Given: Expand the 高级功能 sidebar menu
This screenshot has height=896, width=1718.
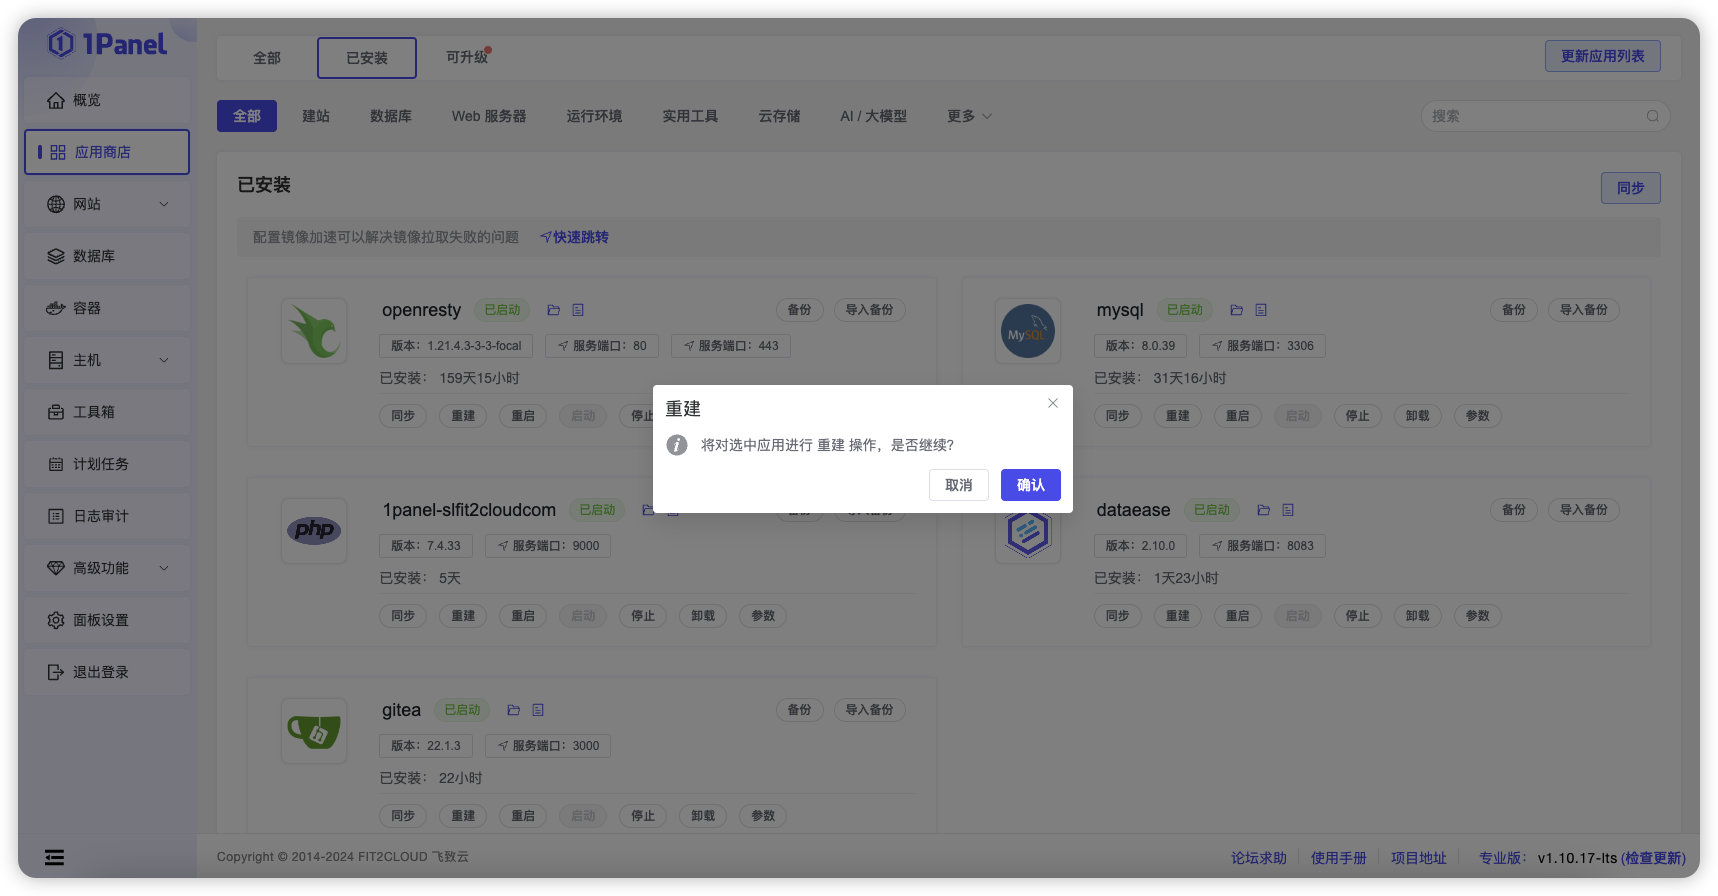Looking at the screenshot, I should coord(107,568).
